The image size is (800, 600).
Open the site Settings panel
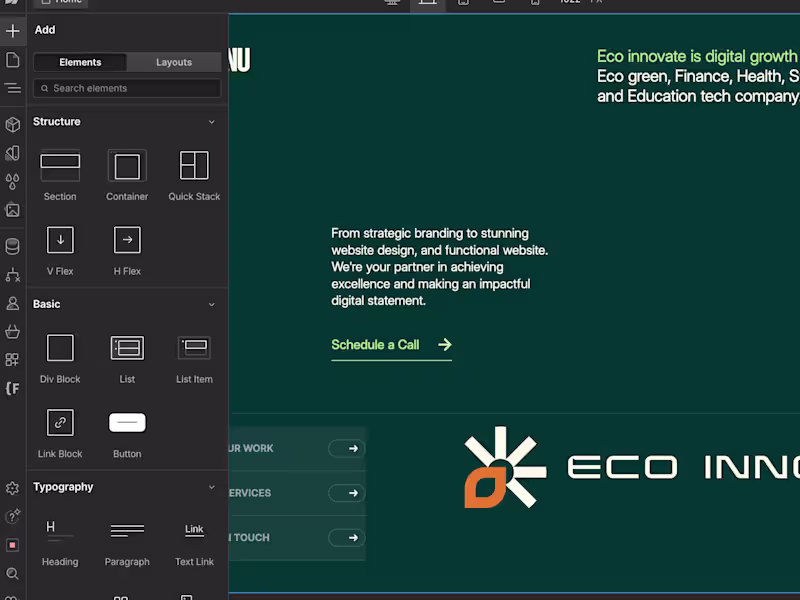(13, 489)
